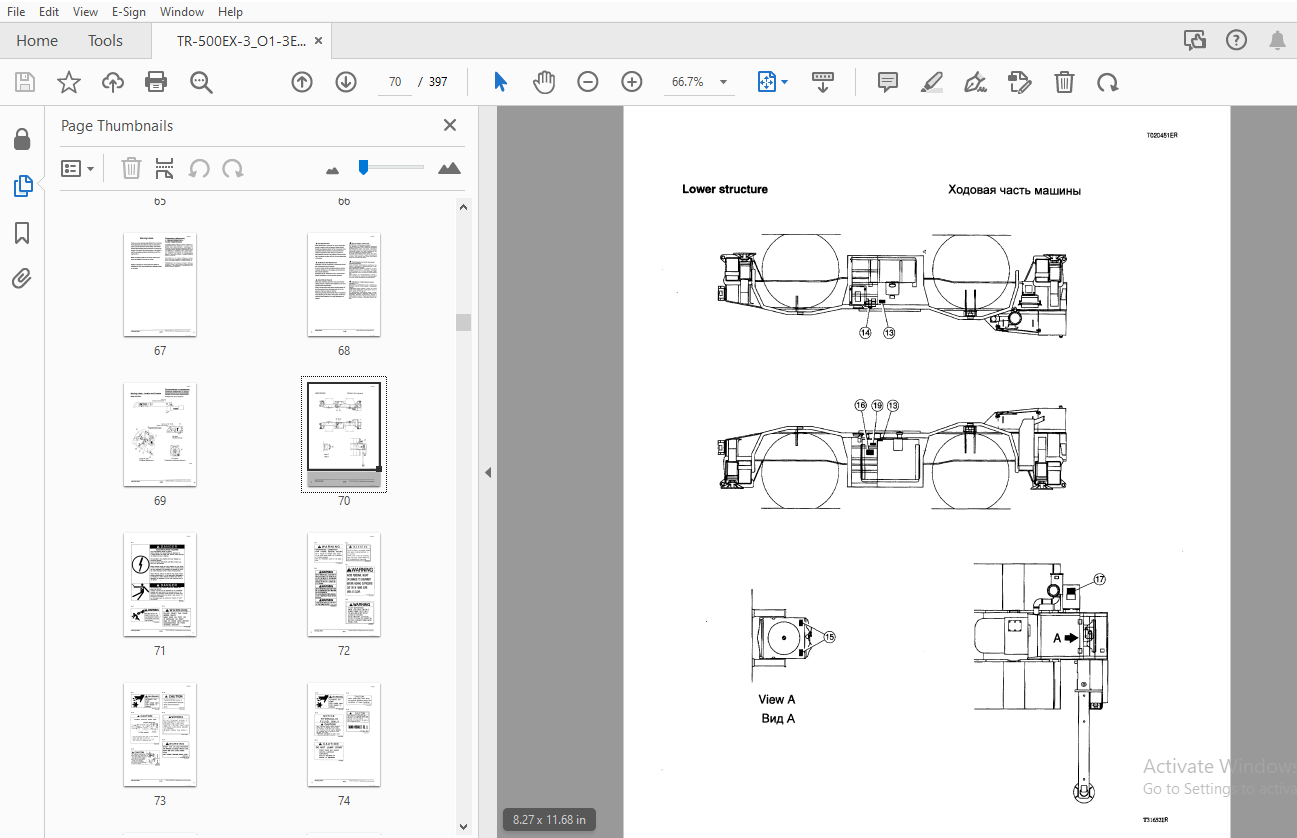
Task: Click the thumbnails panel scroll up arrow
Action: point(463,208)
